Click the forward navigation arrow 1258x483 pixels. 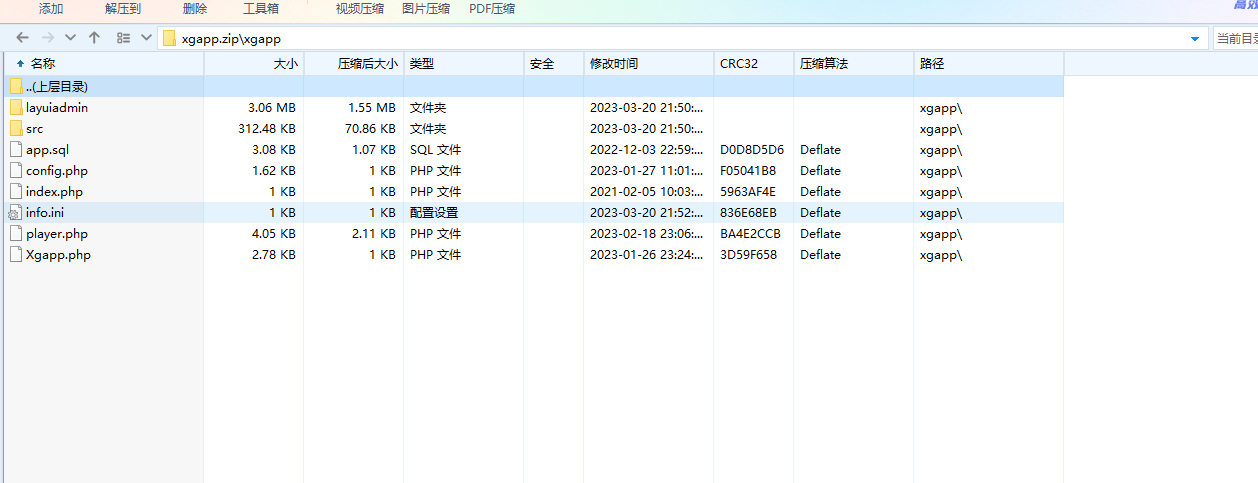click(x=47, y=38)
